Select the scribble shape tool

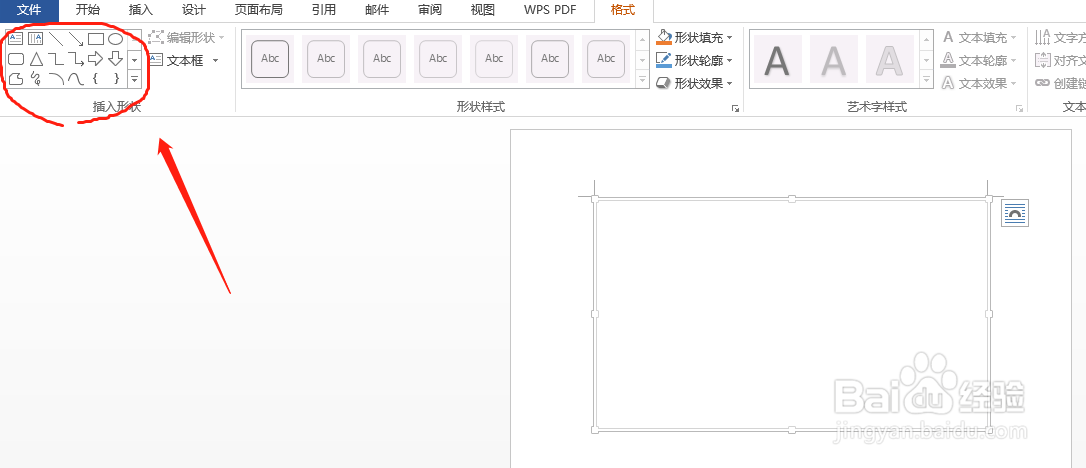(x=35, y=79)
